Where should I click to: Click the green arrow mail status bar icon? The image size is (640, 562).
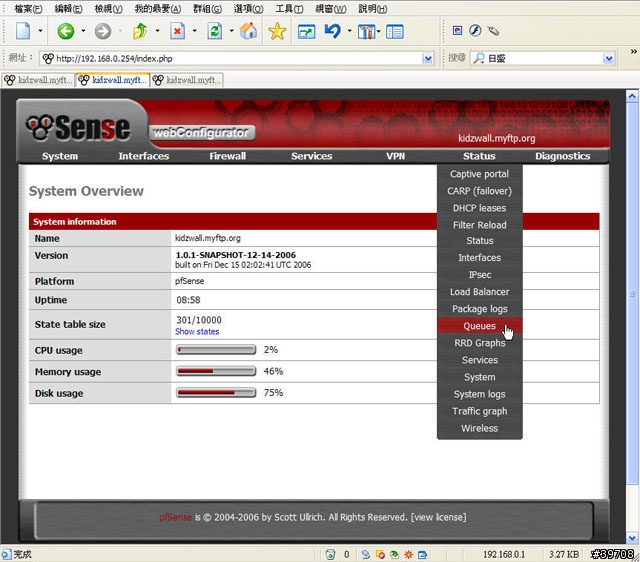point(394,554)
